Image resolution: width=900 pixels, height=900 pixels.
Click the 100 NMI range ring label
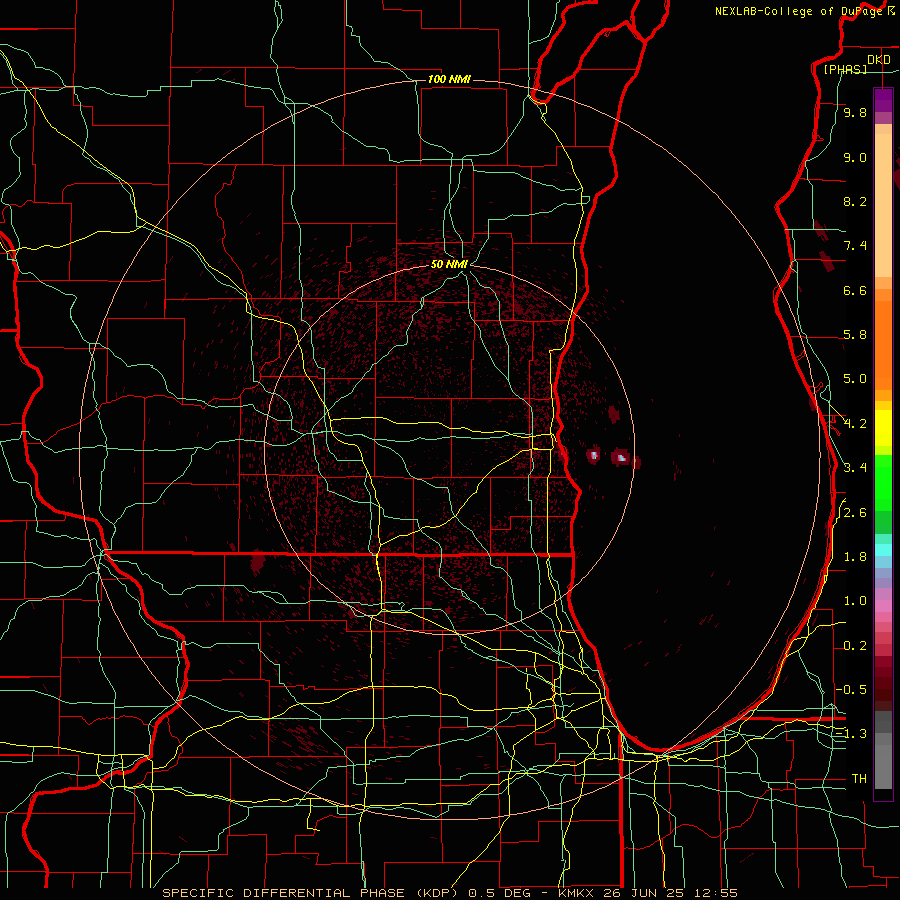click(449, 79)
